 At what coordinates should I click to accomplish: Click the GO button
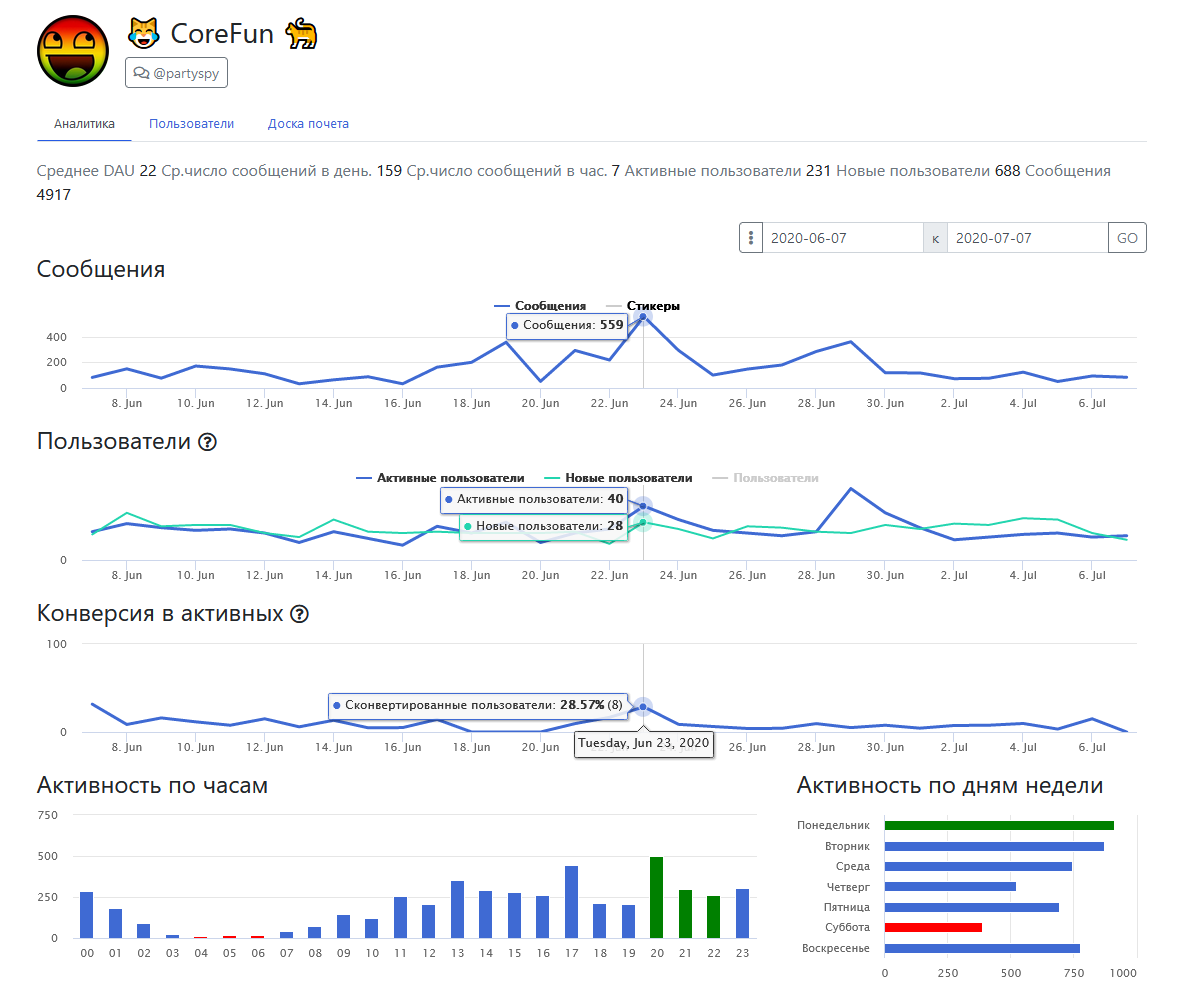click(x=1127, y=238)
